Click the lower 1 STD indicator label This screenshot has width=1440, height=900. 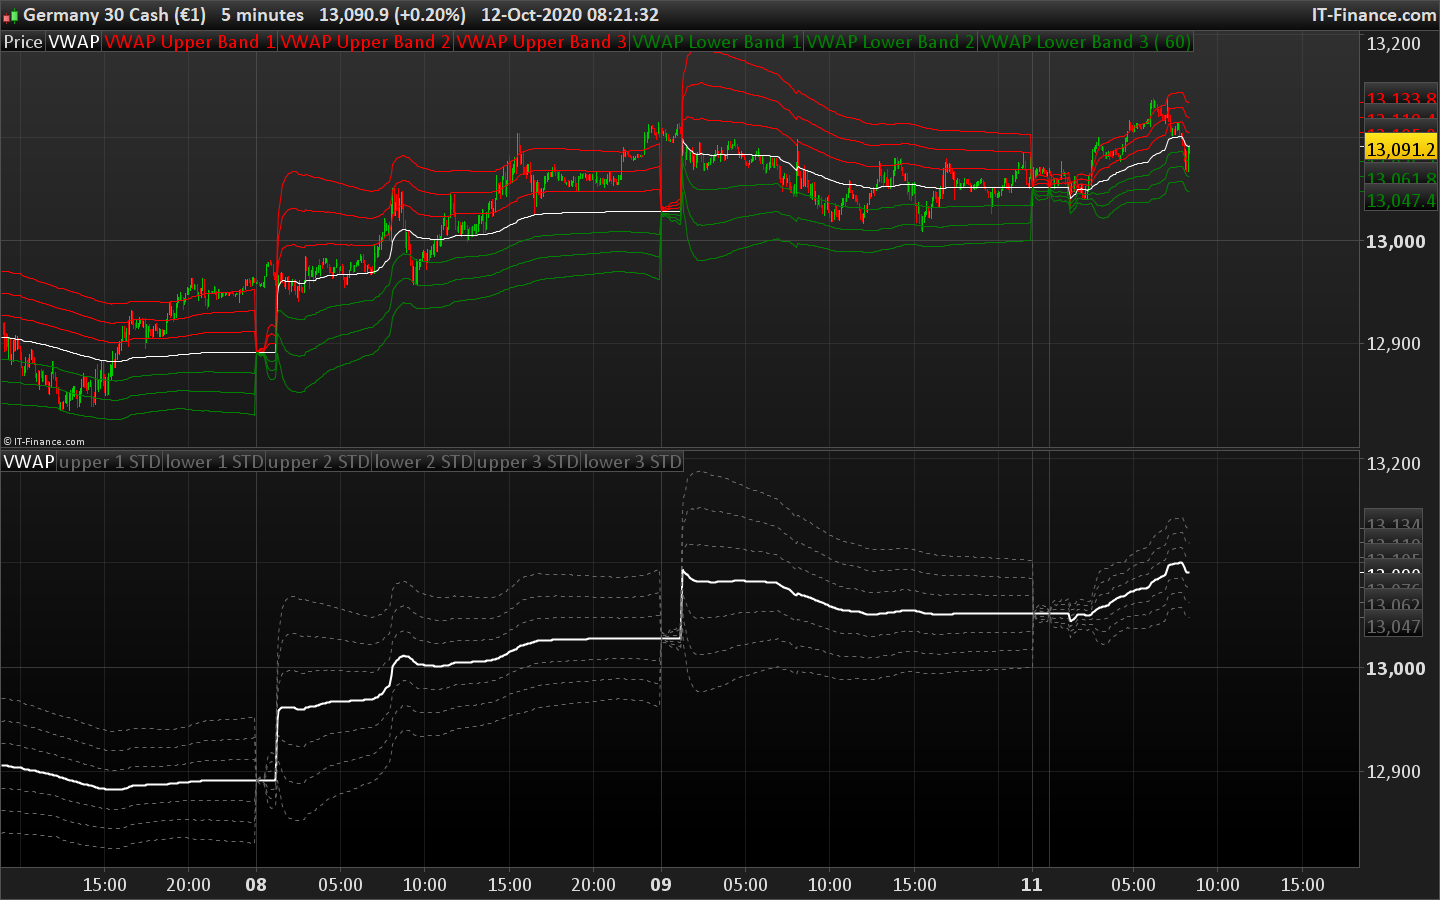click(x=214, y=462)
